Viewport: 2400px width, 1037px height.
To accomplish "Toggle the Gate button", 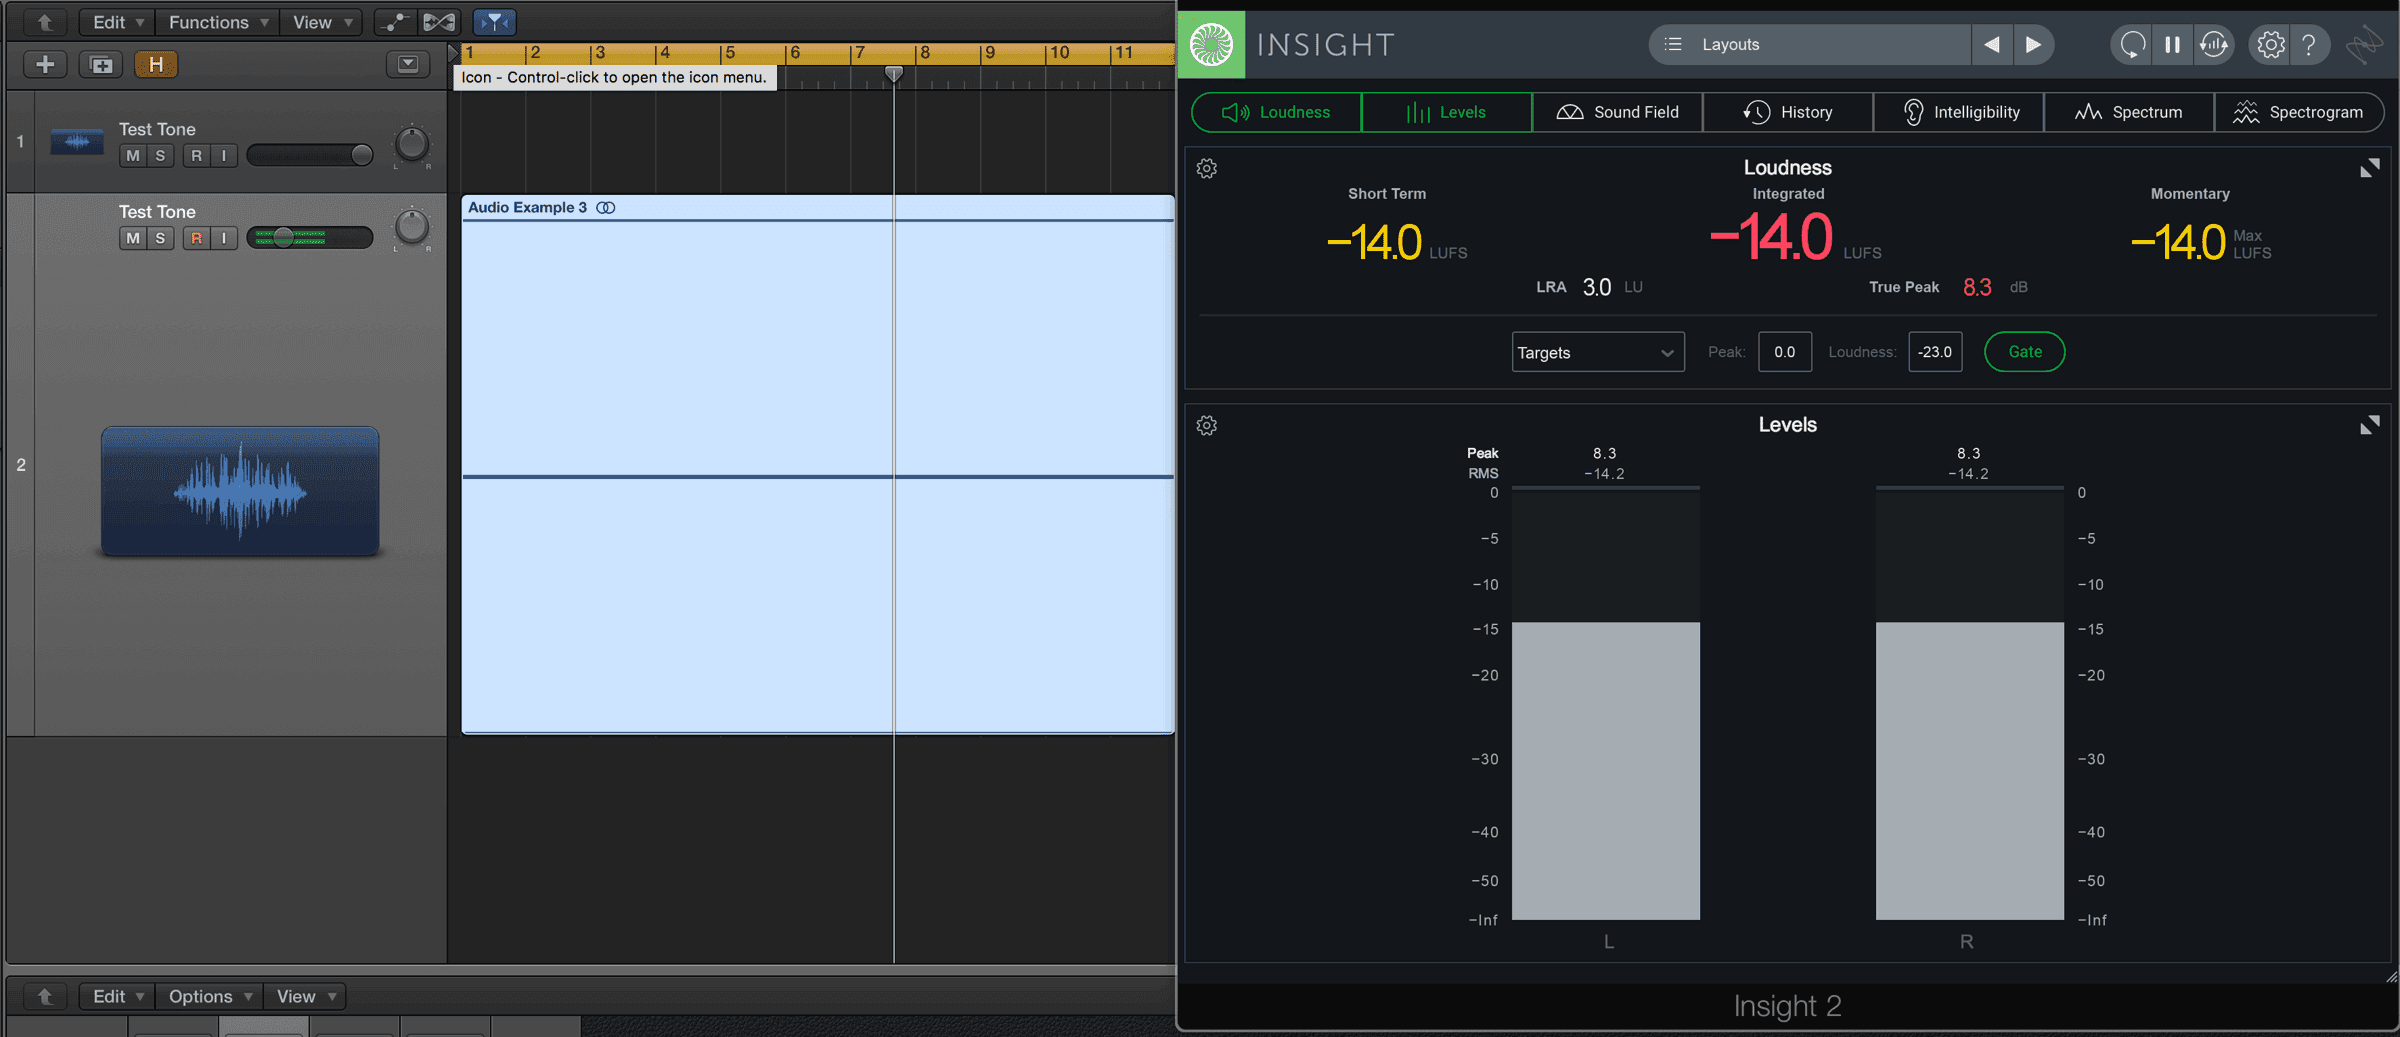I will (2024, 352).
